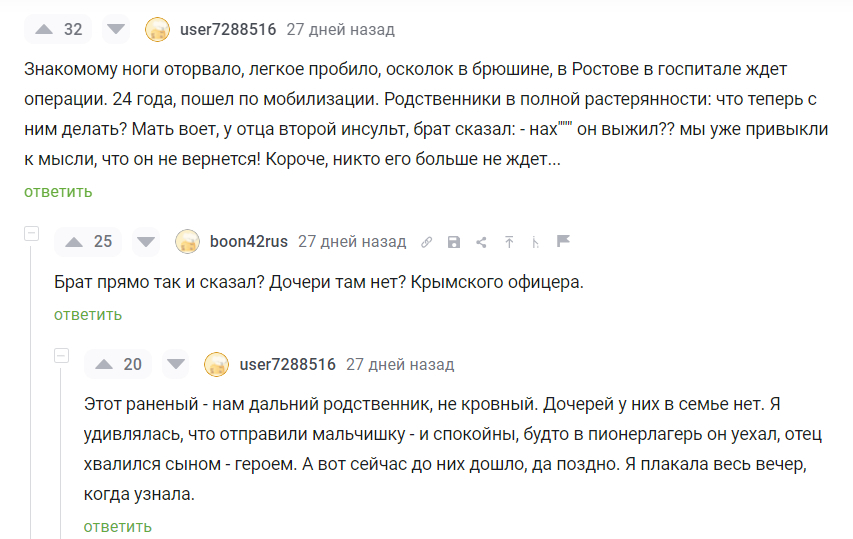Upvote the top comment with 32 points
Viewport: 853px width, 539px height.
coord(43,30)
